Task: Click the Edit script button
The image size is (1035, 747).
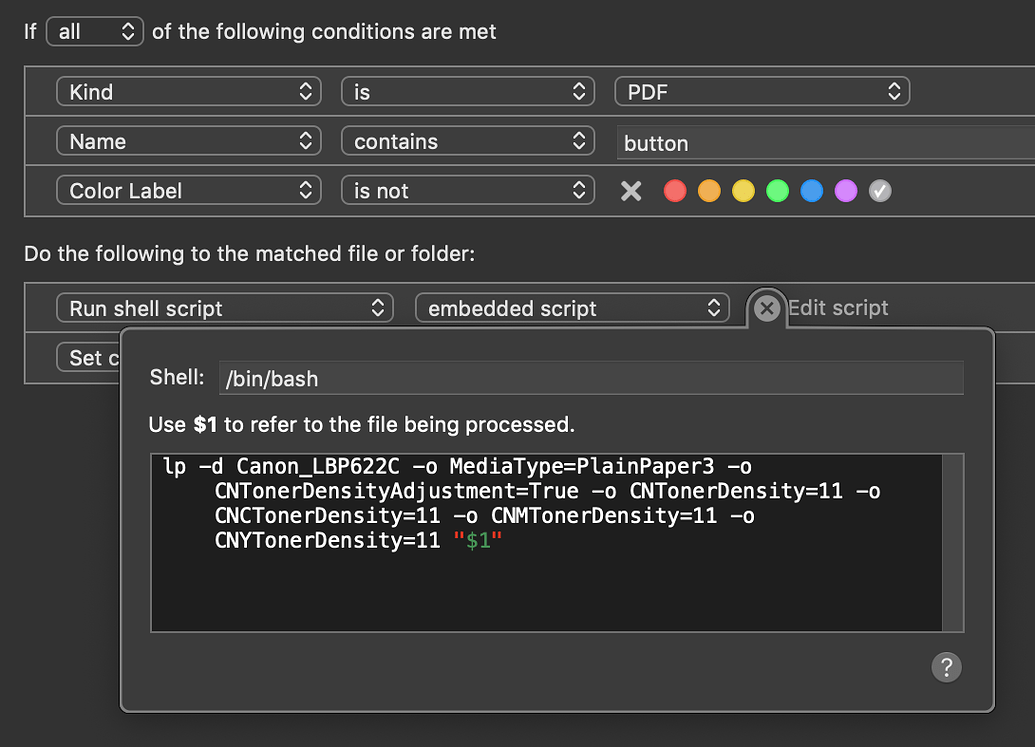Action: [x=838, y=307]
